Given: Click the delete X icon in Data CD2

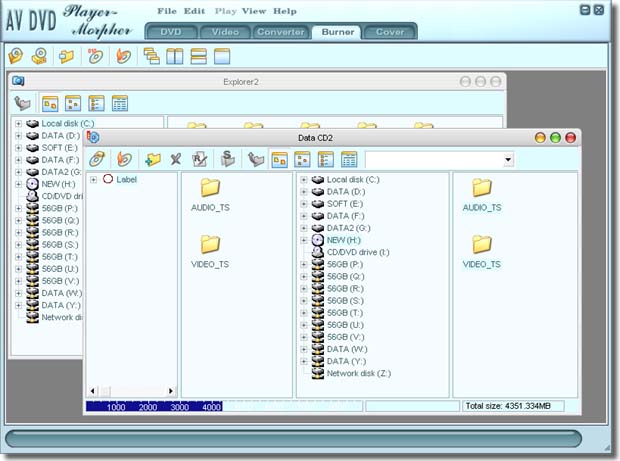Looking at the screenshot, I should (176, 159).
